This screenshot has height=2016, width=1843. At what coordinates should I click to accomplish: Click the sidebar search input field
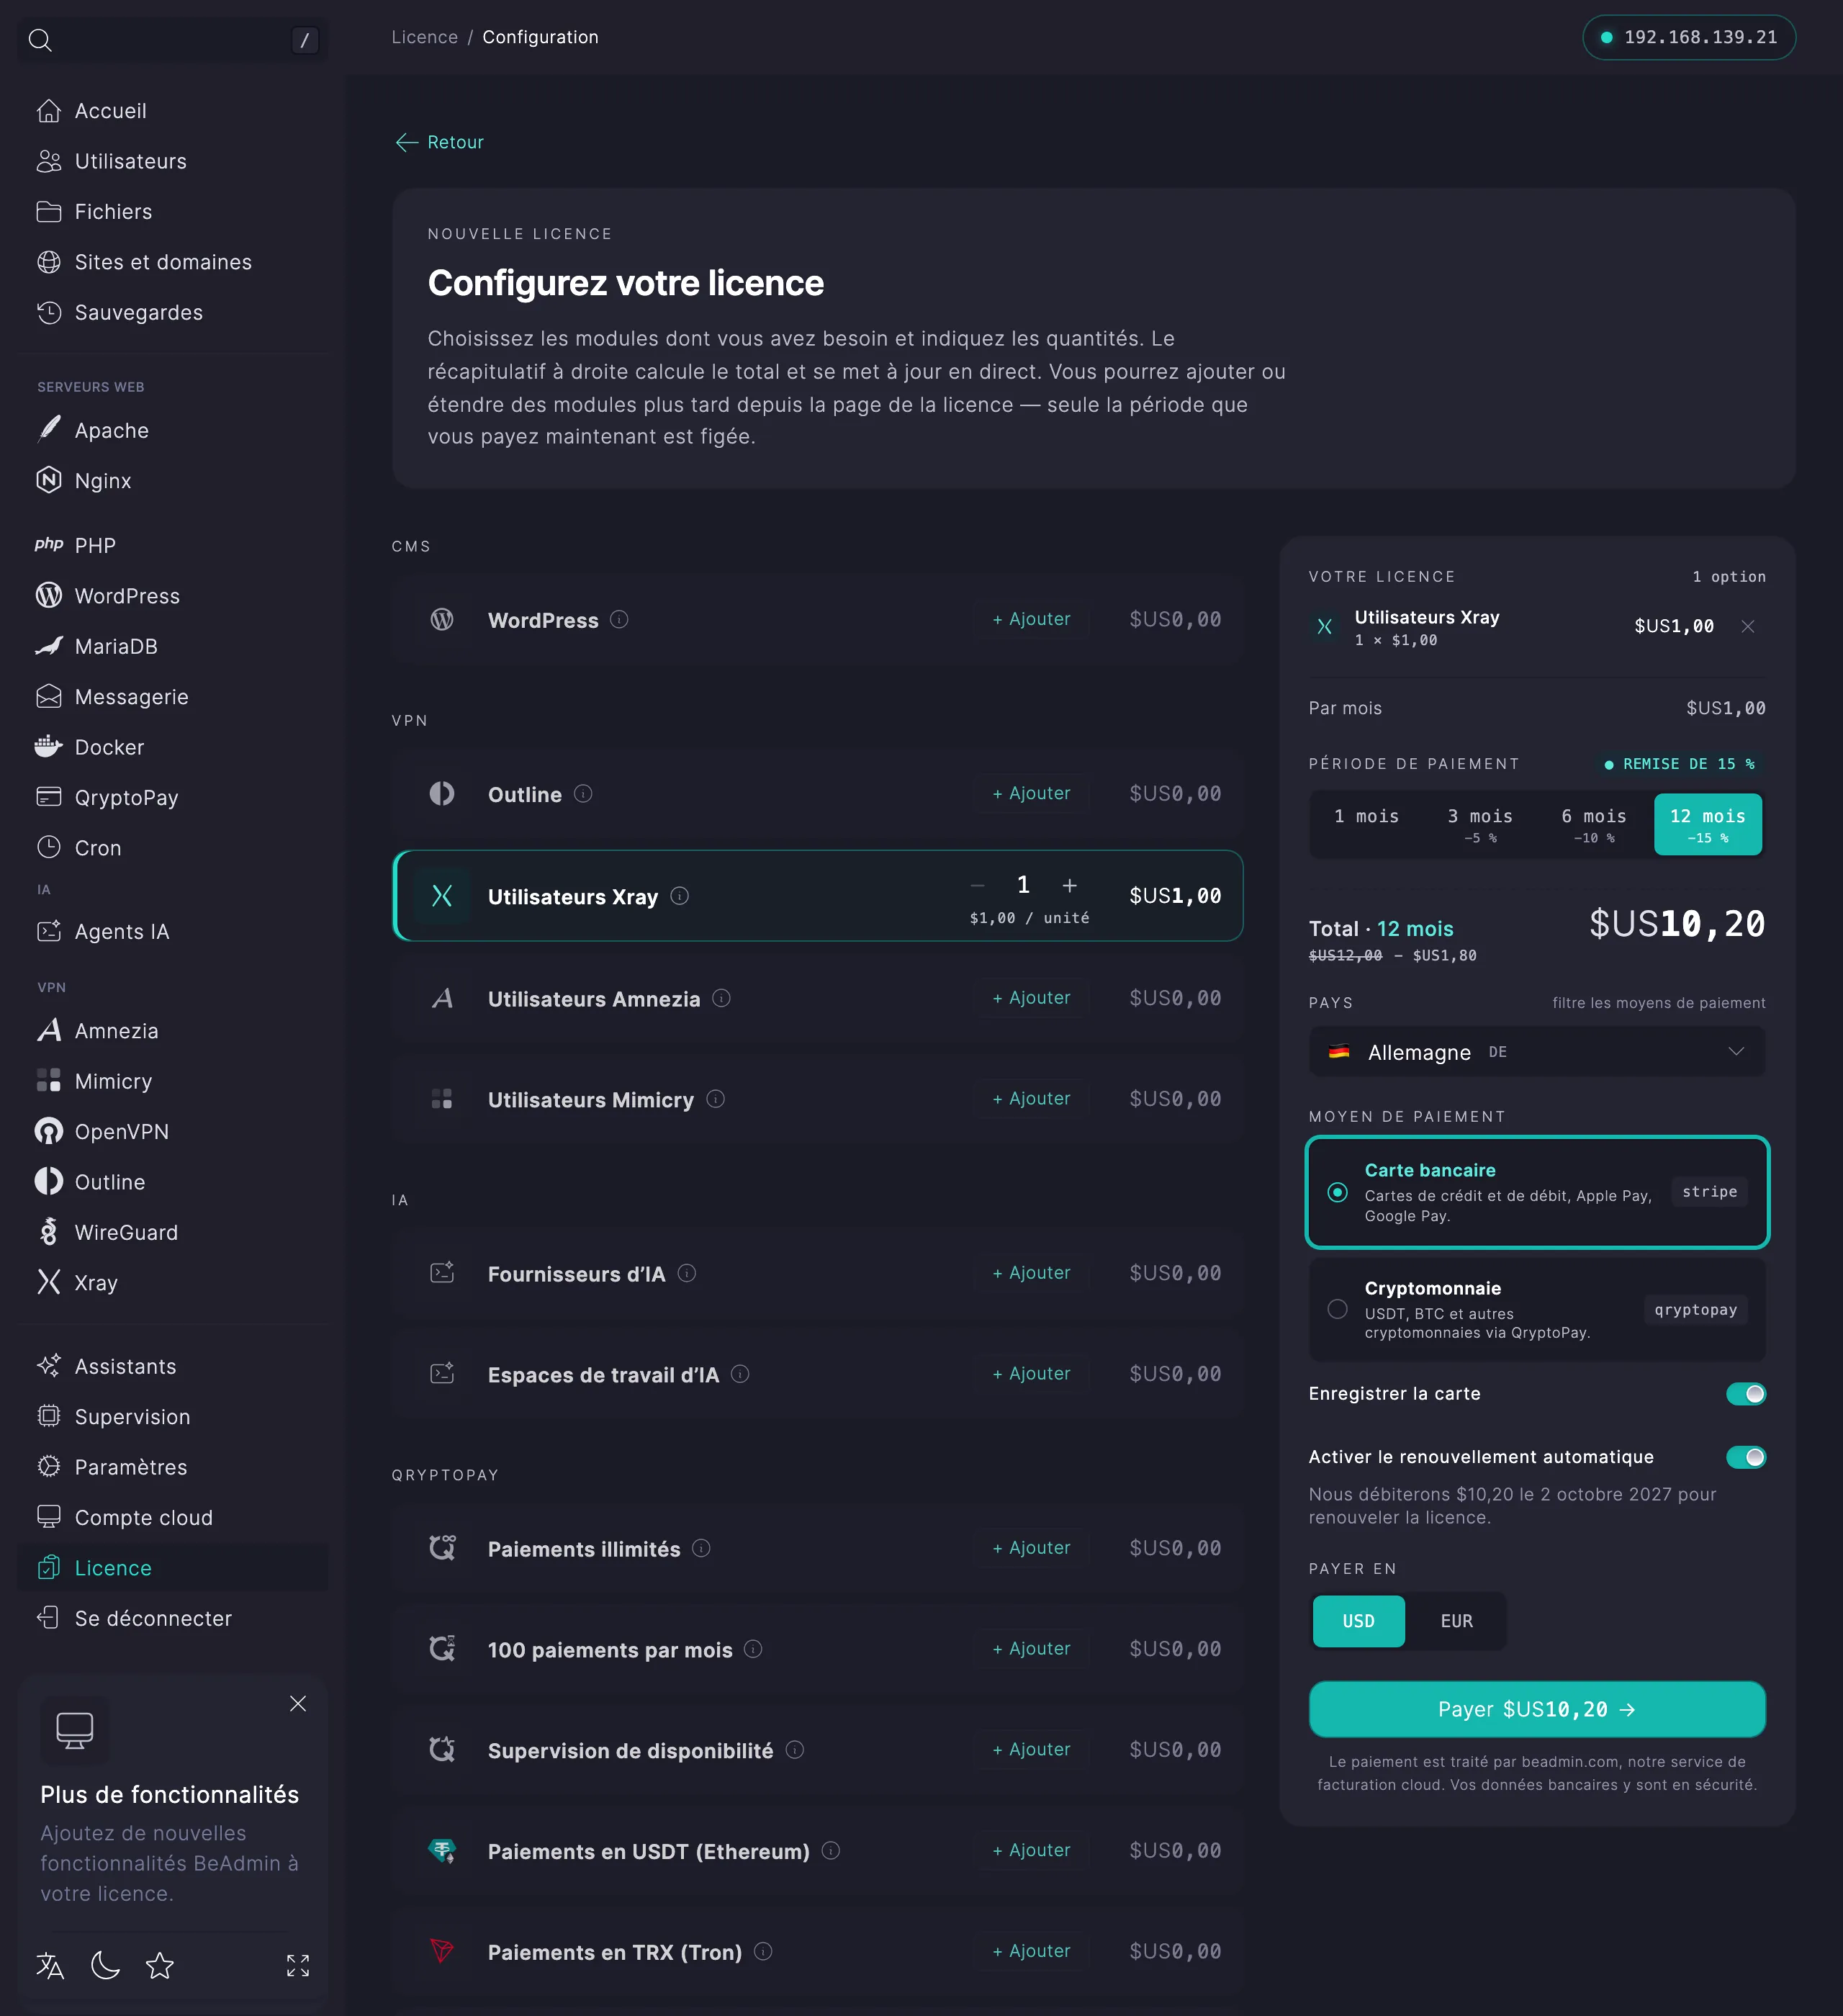coord(173,40)
